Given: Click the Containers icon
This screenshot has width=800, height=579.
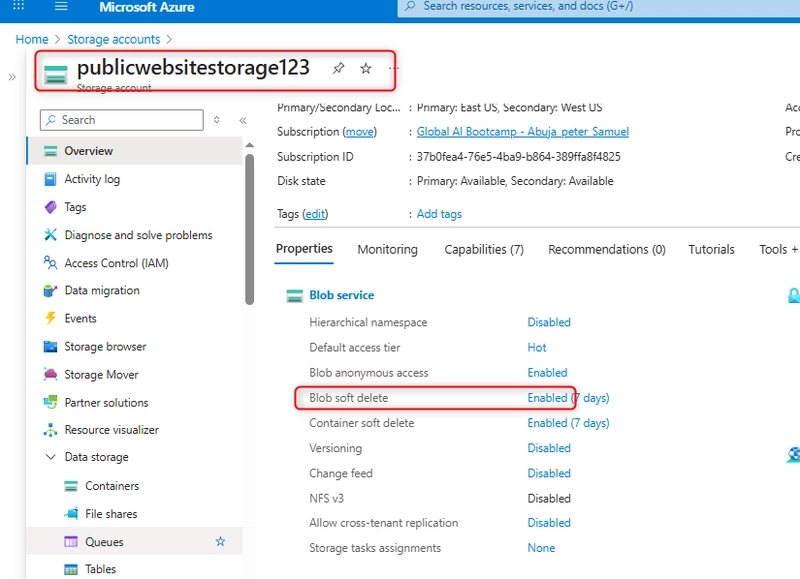Looking at the screenshot, I should (x=71, y=486).
